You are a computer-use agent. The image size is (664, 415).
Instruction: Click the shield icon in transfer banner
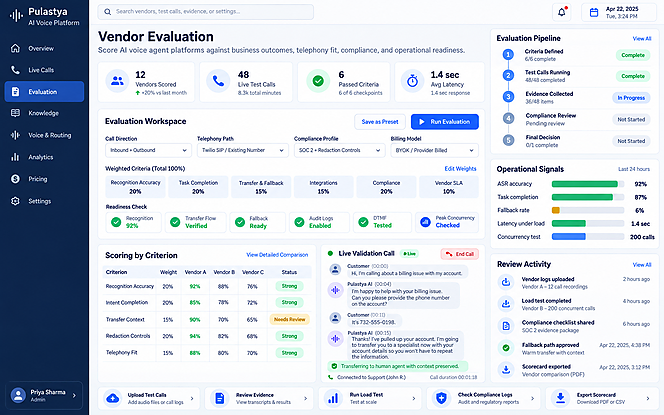click(x=334, y=366)
